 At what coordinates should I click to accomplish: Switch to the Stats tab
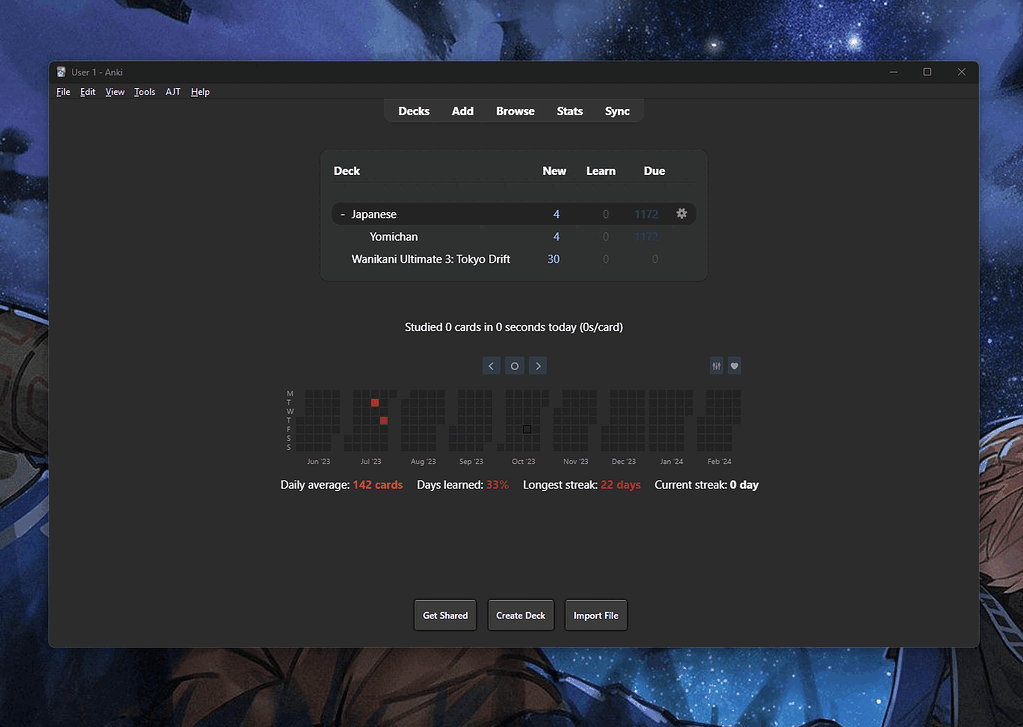tap(569, 111)
